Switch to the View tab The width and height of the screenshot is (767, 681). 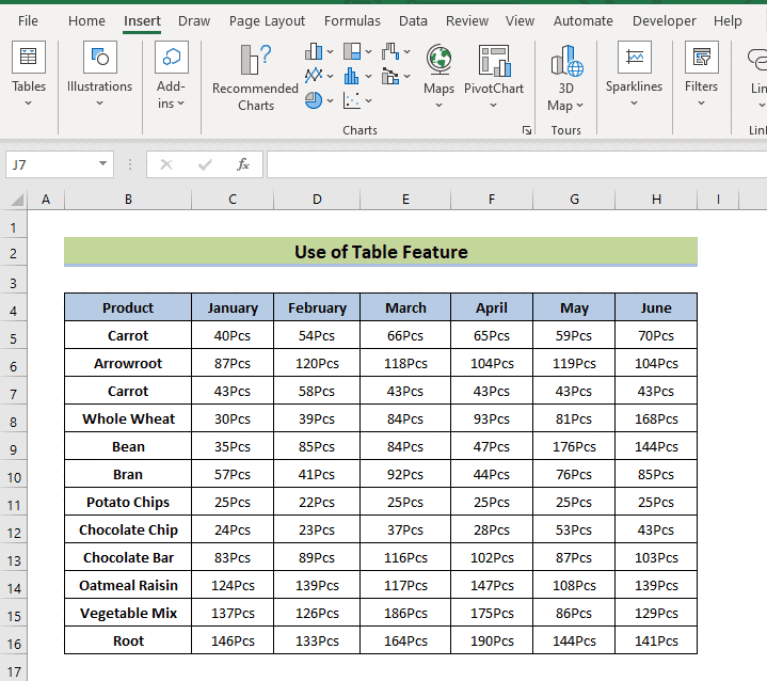point(520,21)
